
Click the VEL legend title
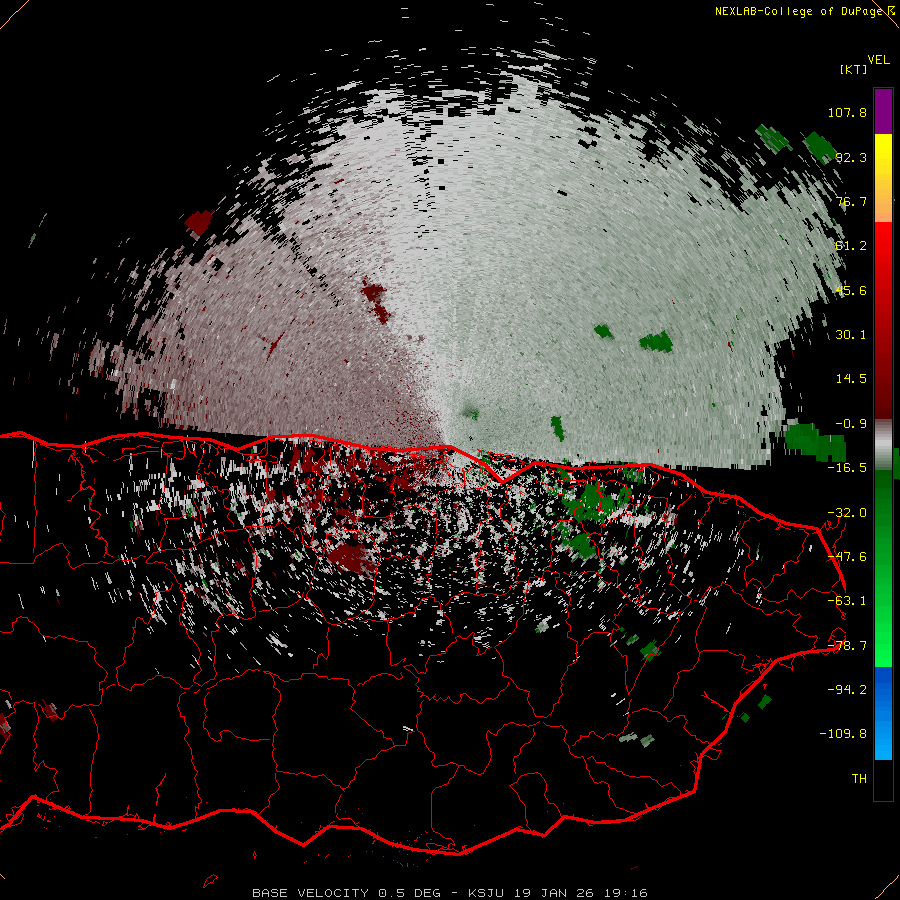pyautogui.click(x=878, y=60)
